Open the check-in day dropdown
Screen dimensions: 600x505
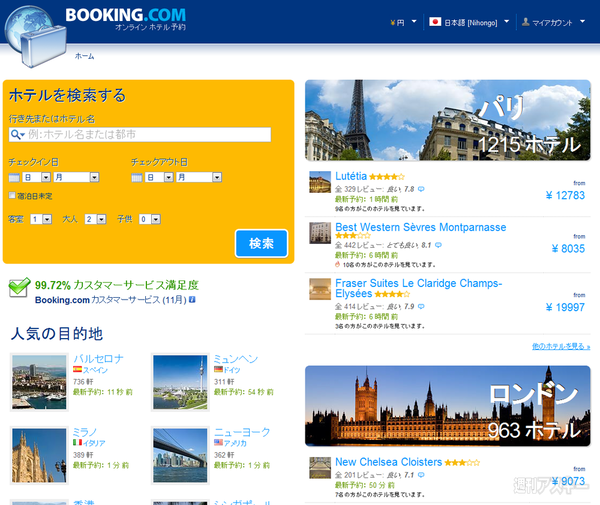coord(37,177)
